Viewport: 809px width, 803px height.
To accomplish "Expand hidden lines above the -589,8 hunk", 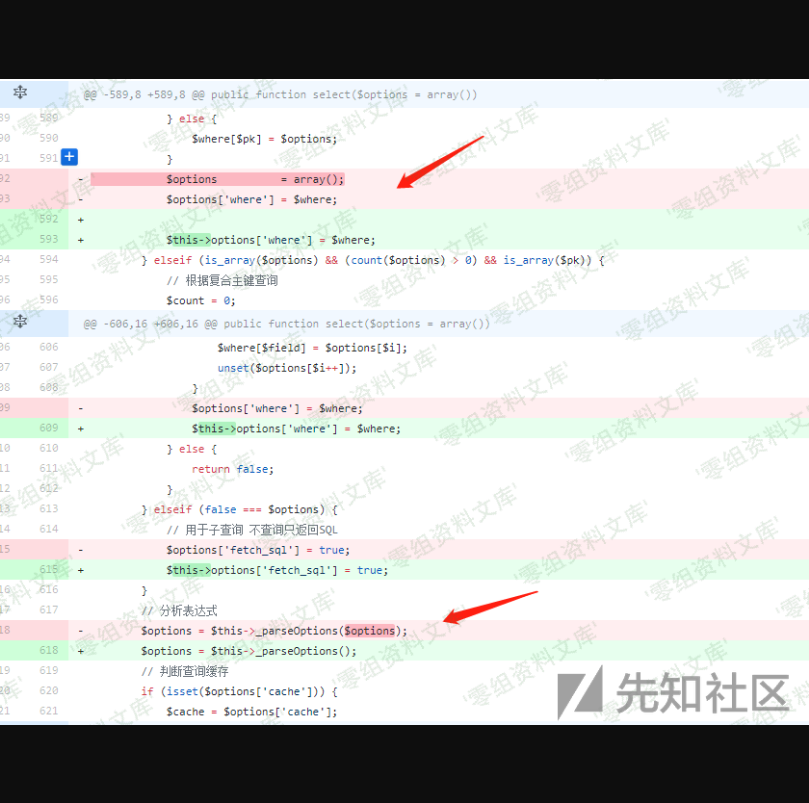I will pos(20,93).
